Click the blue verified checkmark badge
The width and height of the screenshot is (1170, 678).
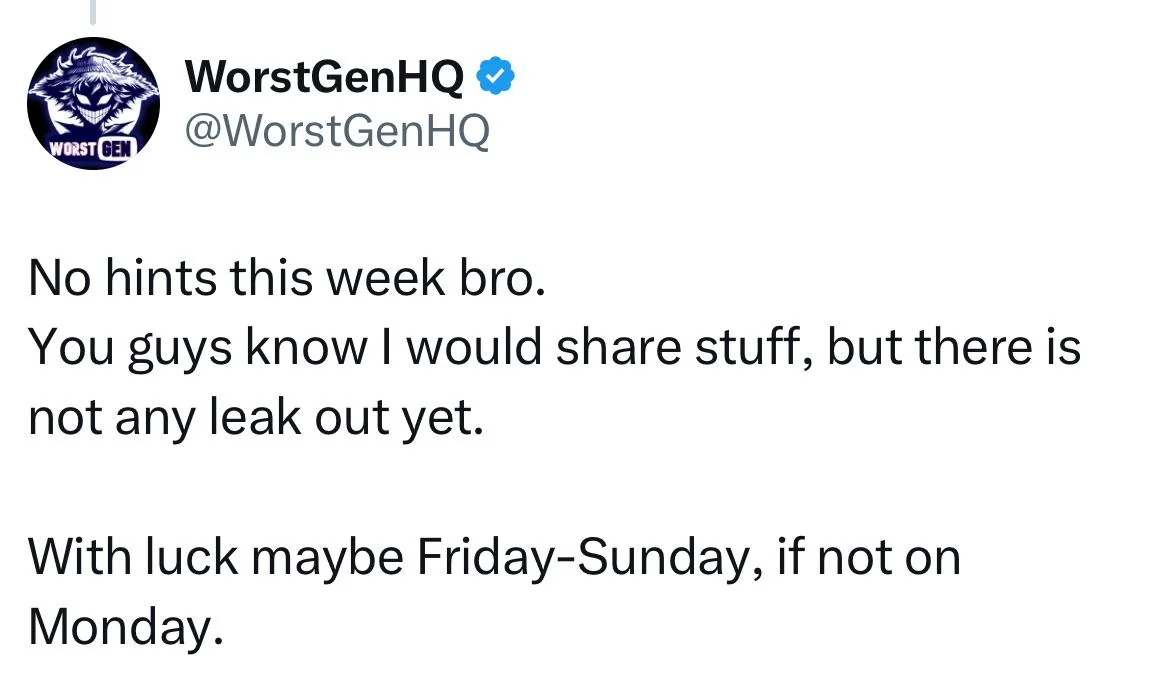(x=496, y=77)
